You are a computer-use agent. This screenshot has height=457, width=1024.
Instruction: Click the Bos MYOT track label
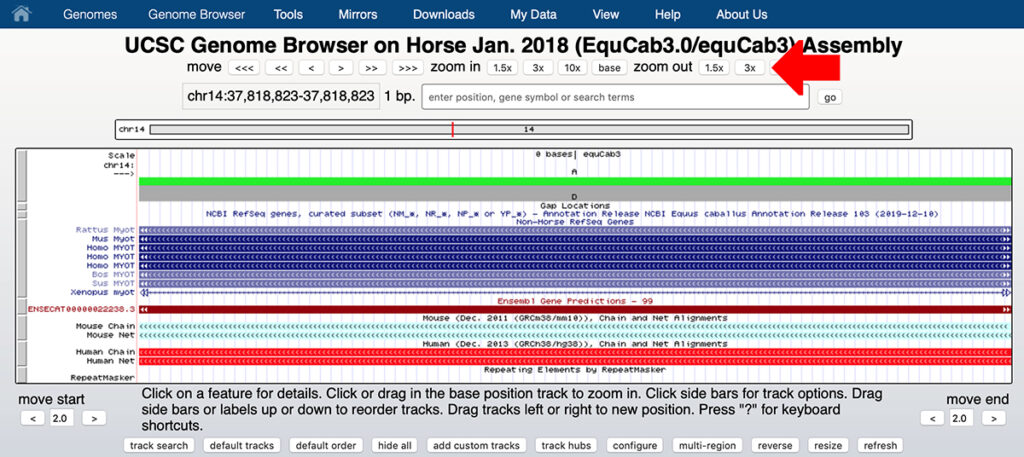pyautogui.click(x=113, y=275)
